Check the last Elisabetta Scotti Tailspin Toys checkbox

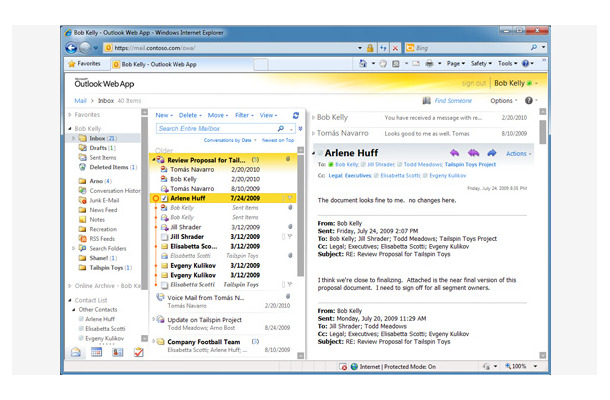coord(164,285)
